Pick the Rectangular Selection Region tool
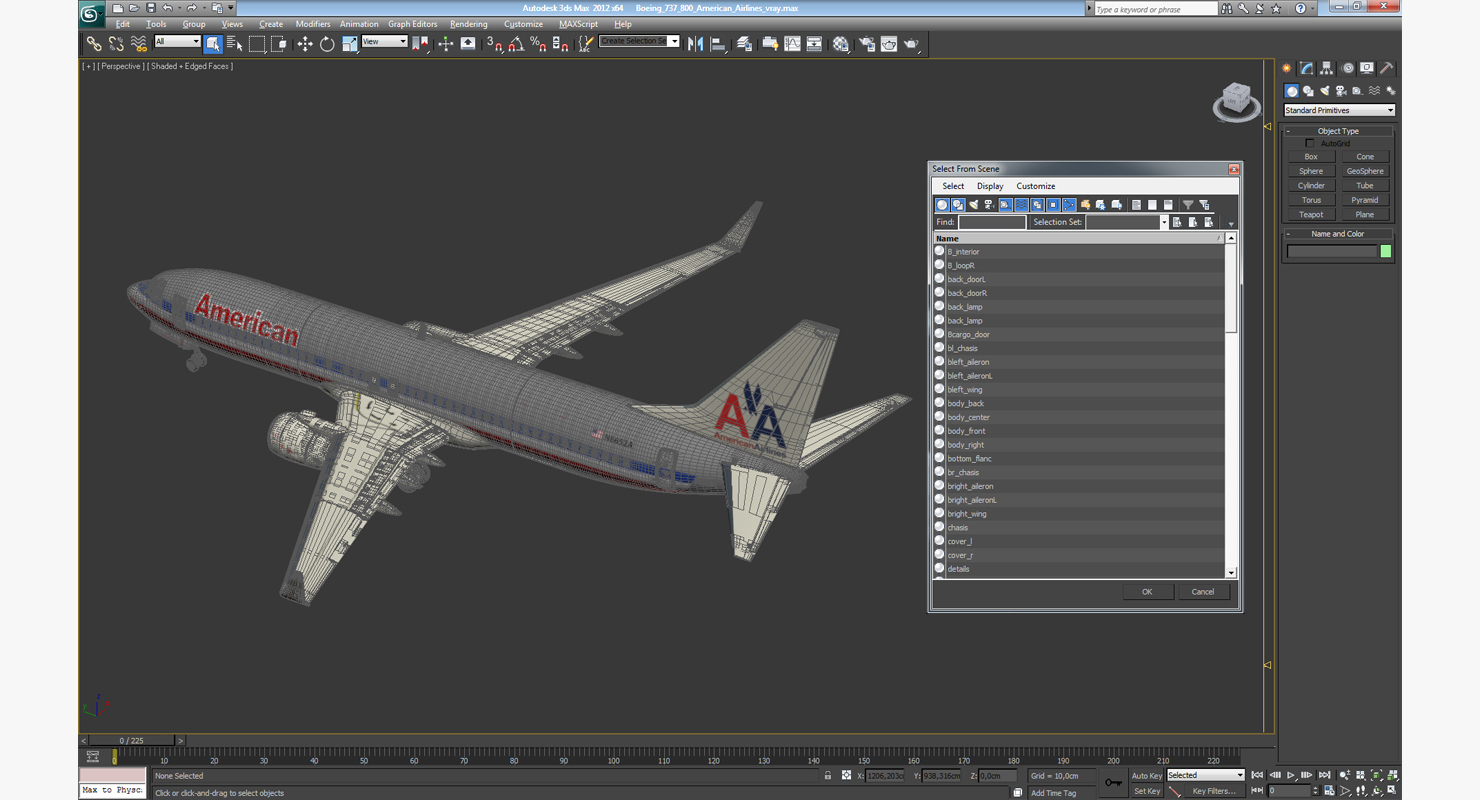The width and height of the screenshot is (1480, 800). coord(257,43)
